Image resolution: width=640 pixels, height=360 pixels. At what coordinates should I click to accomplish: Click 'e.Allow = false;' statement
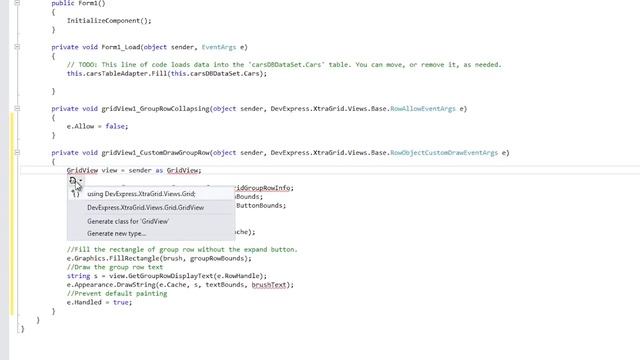pos(98,127)
